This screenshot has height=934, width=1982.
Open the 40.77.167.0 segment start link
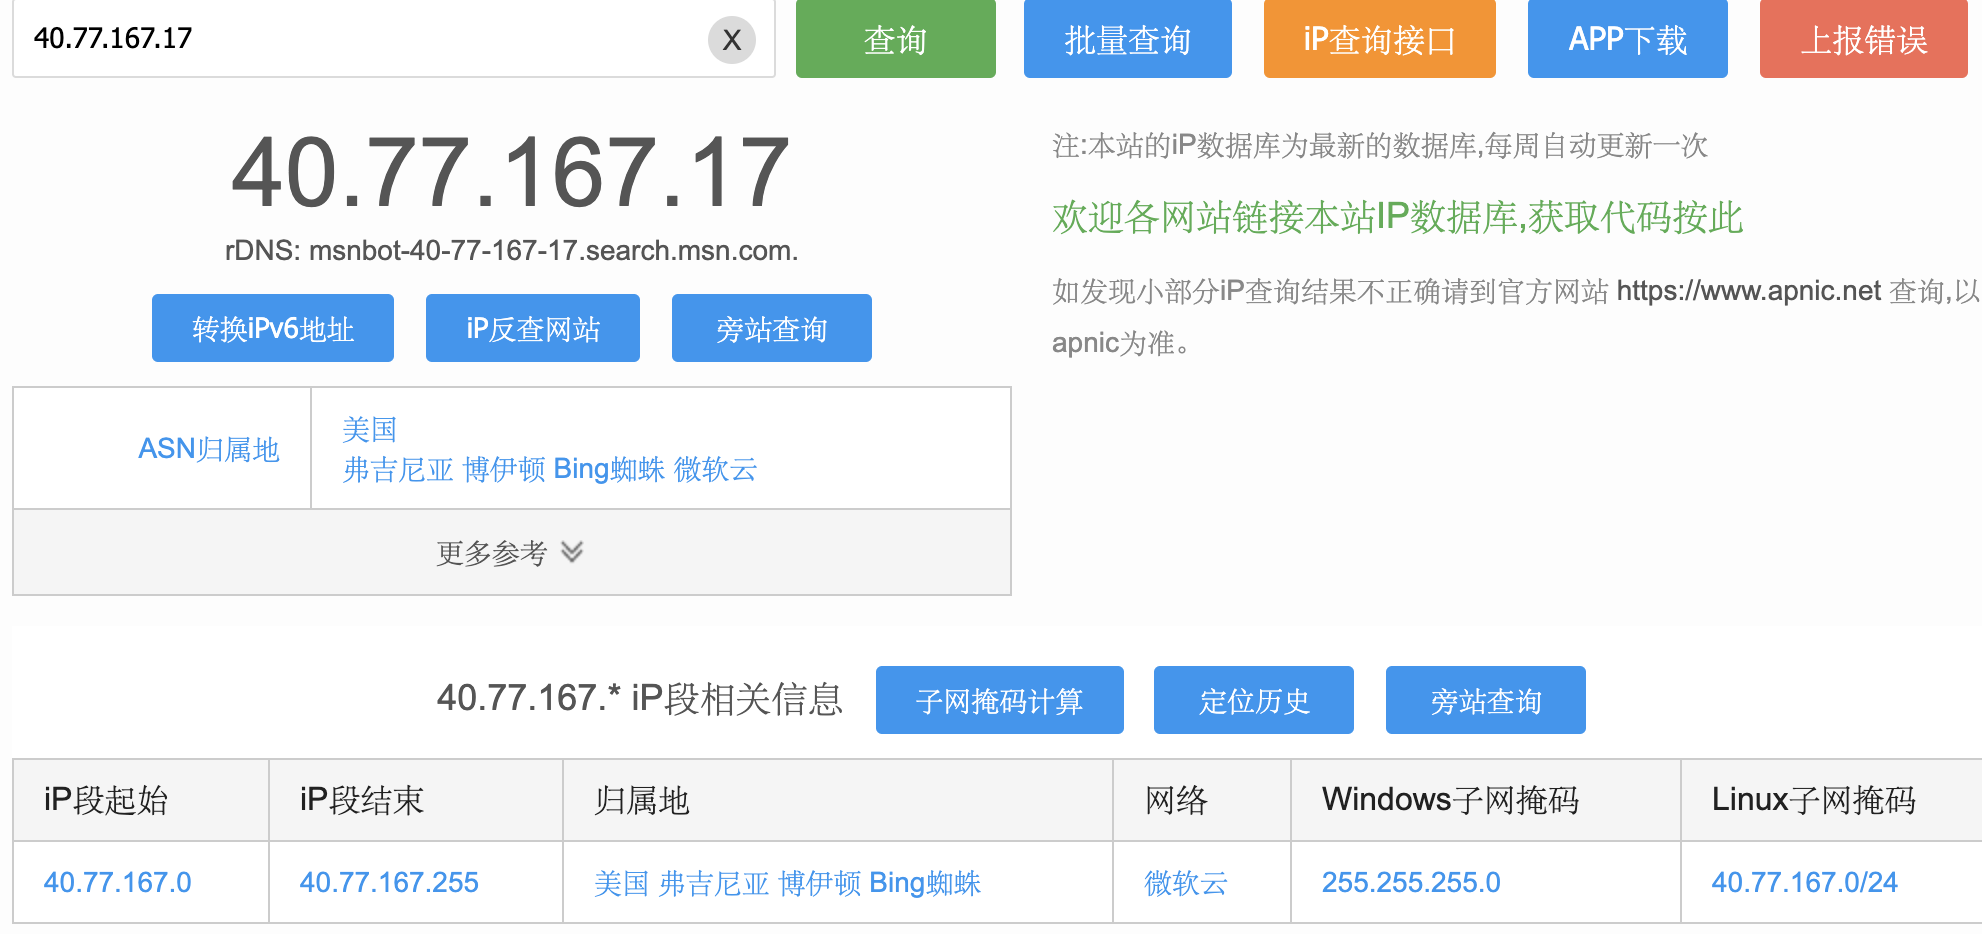click(x=117, y=882)
